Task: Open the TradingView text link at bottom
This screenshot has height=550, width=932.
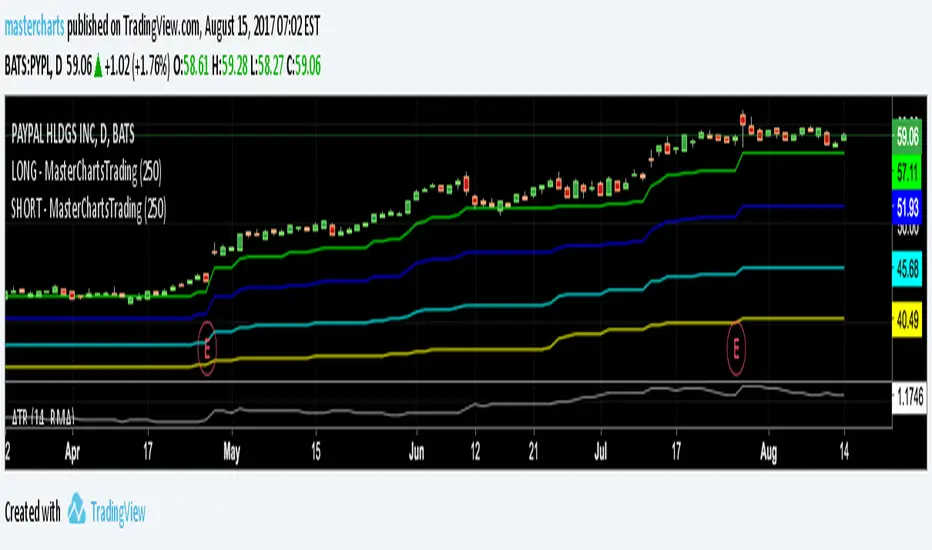Action: tap(118, 513)
